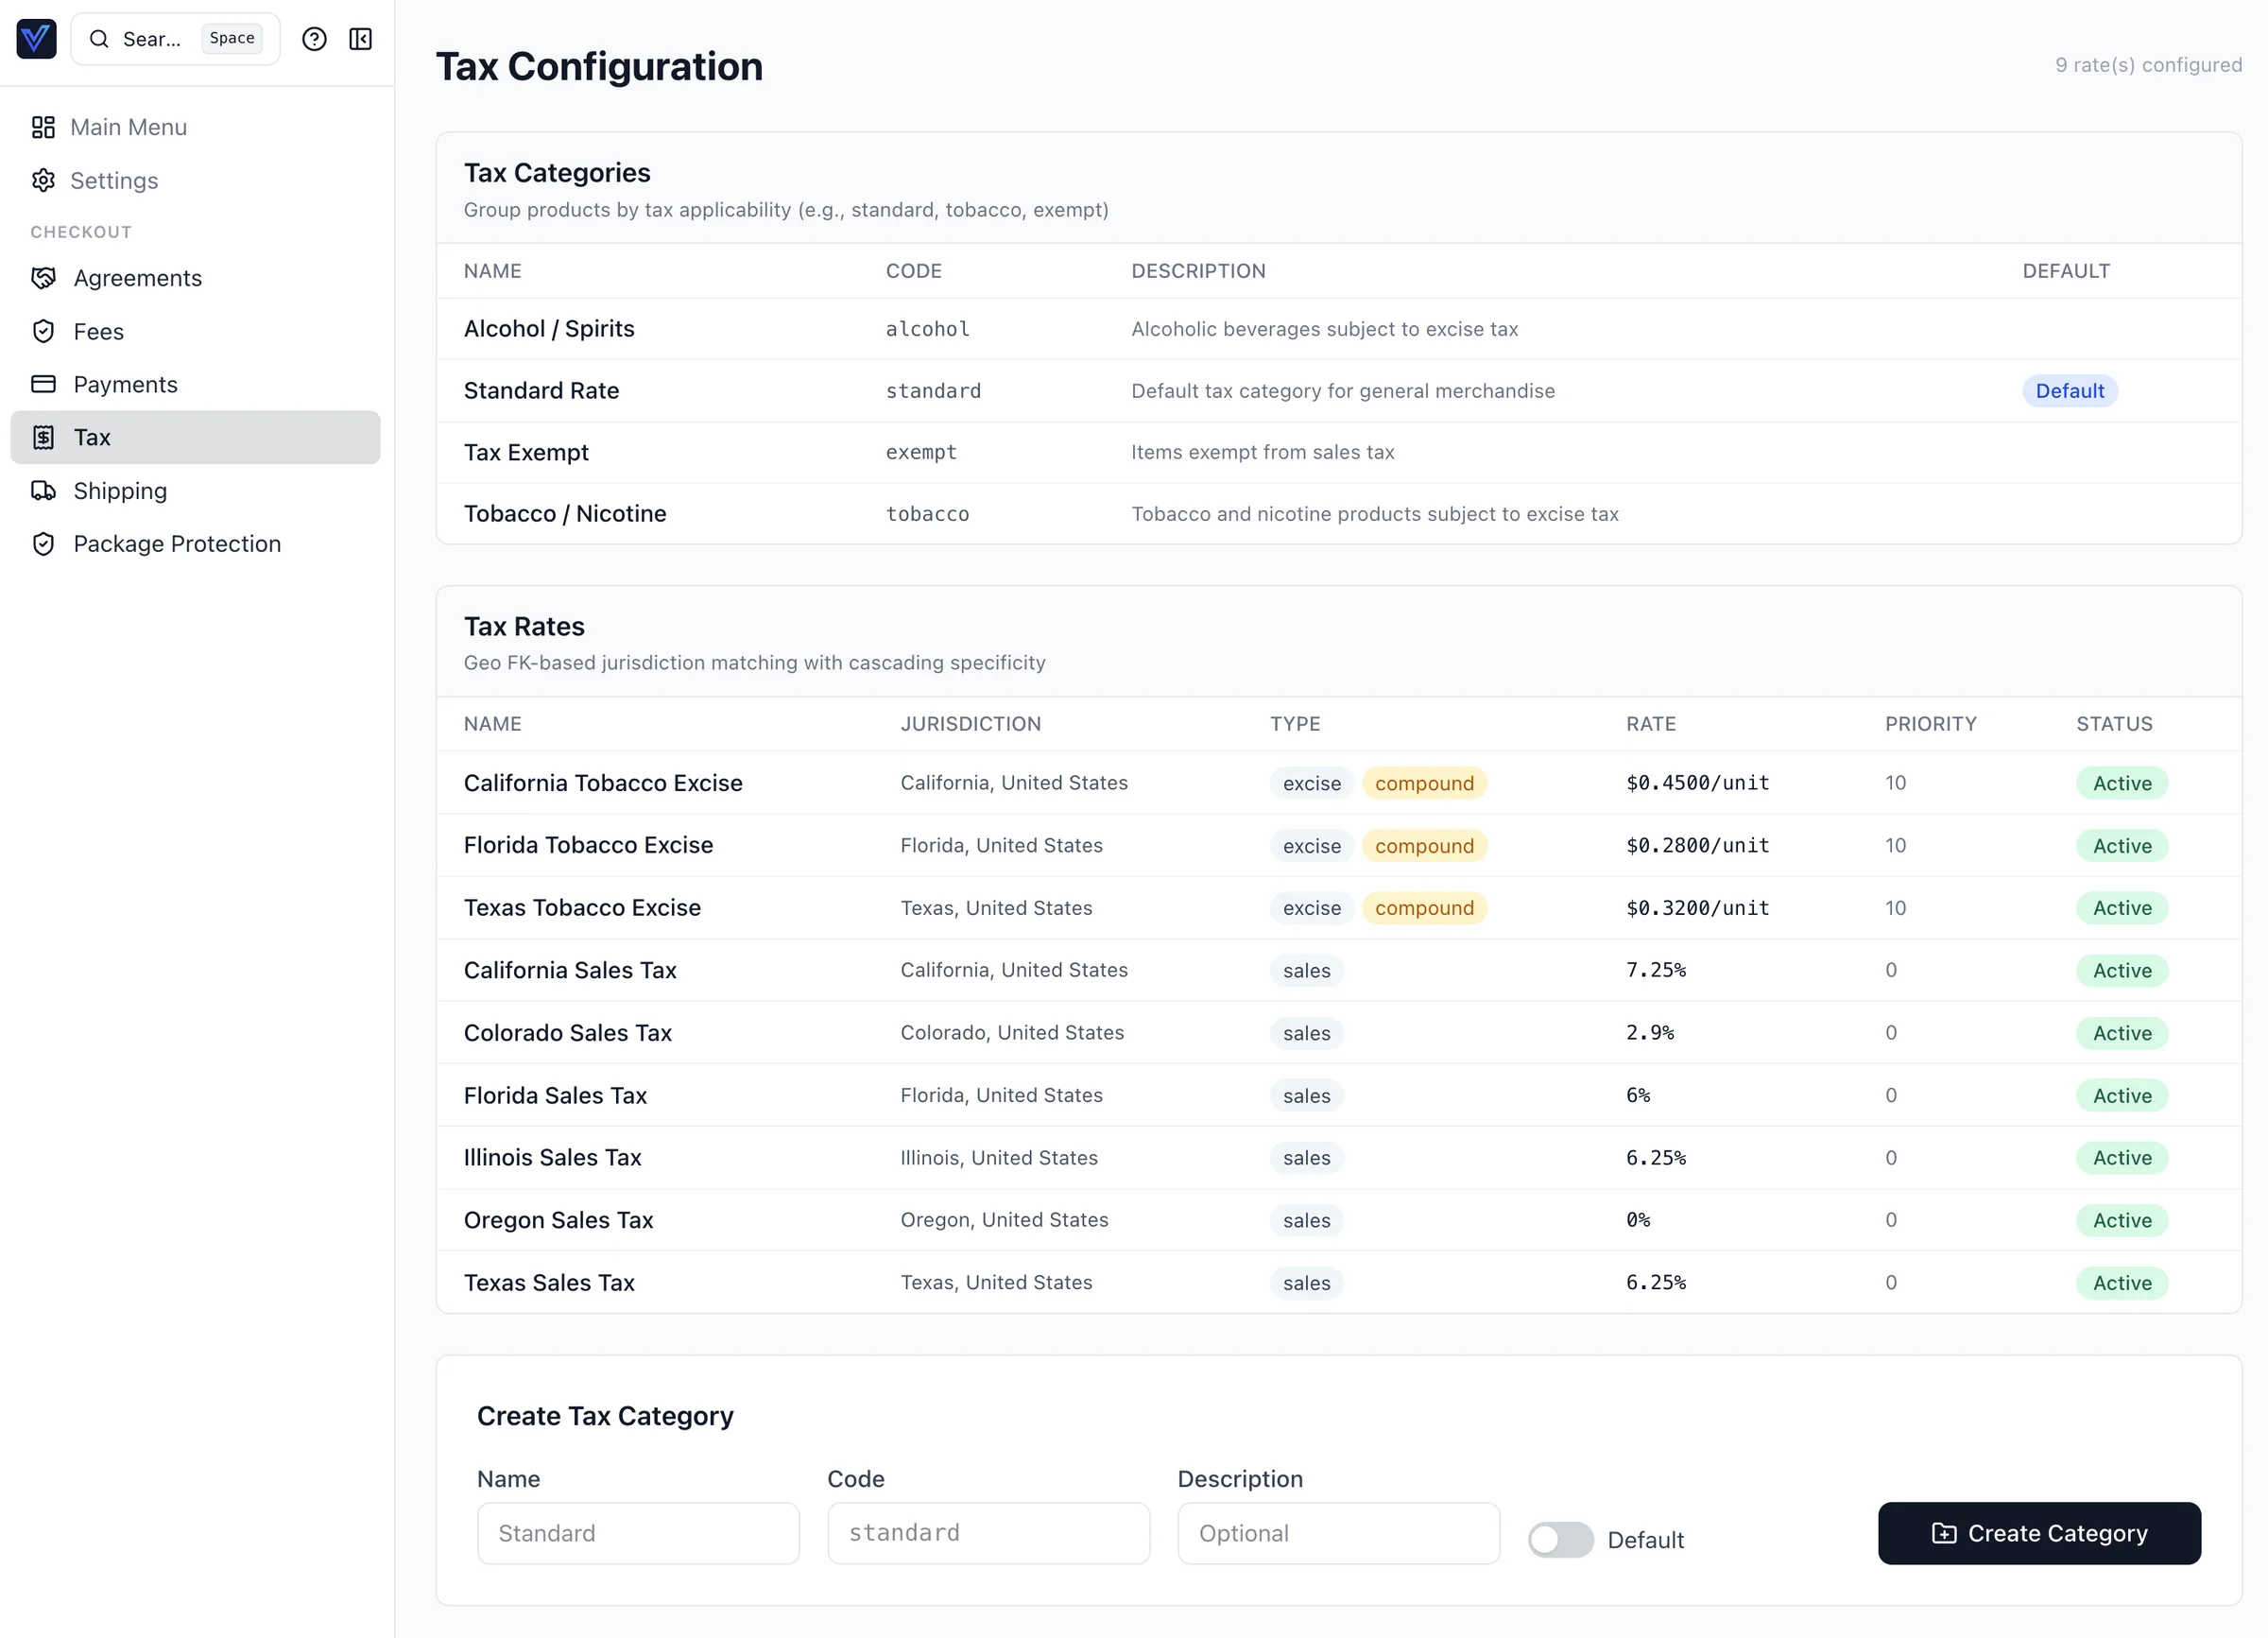Focus the Description Optional field
This screenshot has width=2268, height=1638.
point(1338,1533)
